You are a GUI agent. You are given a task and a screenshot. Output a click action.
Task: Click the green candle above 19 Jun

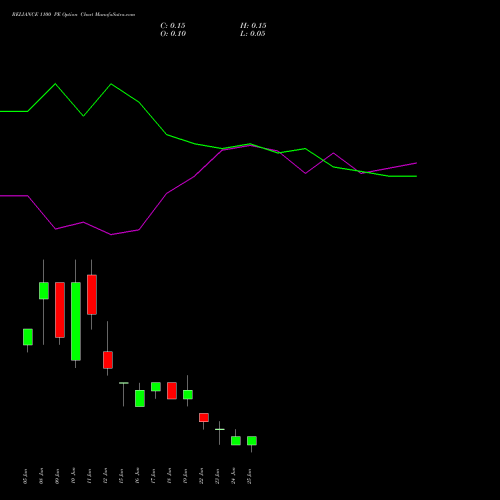tap(188, 395)
